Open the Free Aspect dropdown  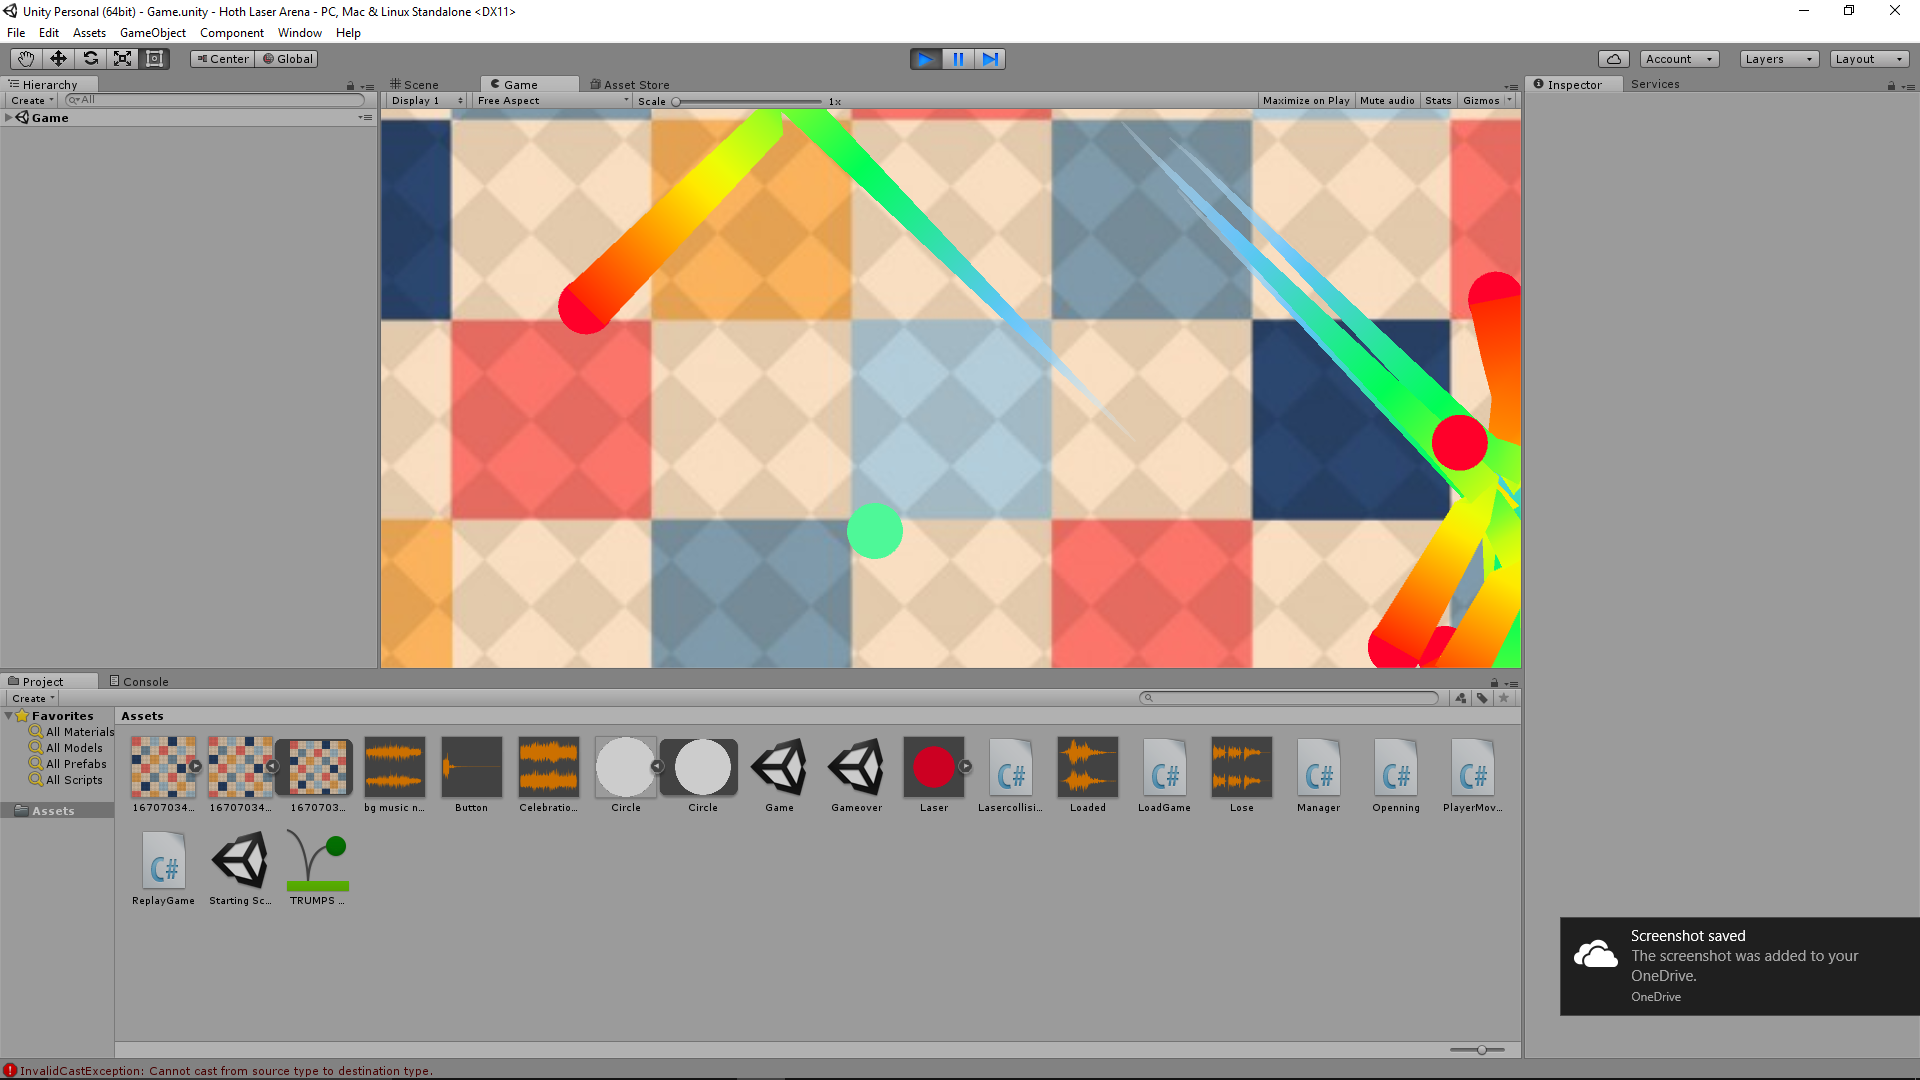(552, 101)
